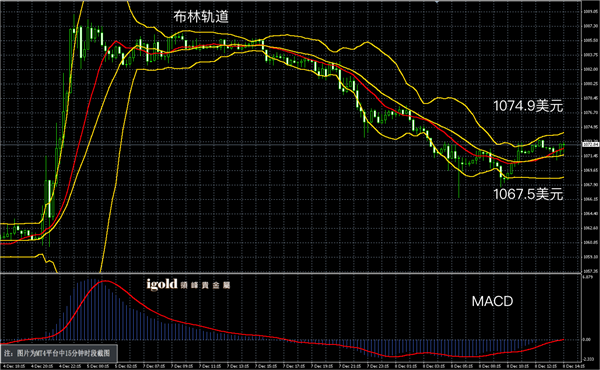600x370 pixels.
Task: Click the upper yellow Bollinger band at its right end
Action: [561, 134]
